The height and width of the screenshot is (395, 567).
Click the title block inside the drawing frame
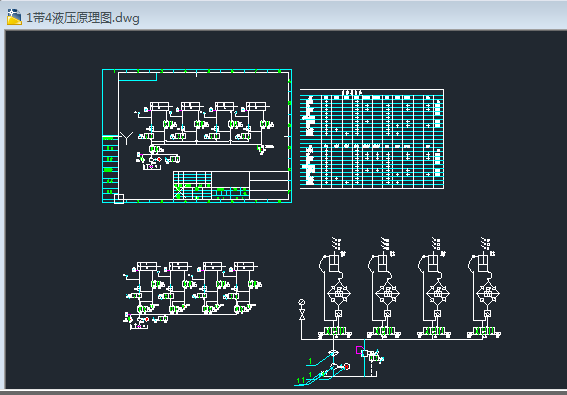pyautogui.click(x=231, y=185)
